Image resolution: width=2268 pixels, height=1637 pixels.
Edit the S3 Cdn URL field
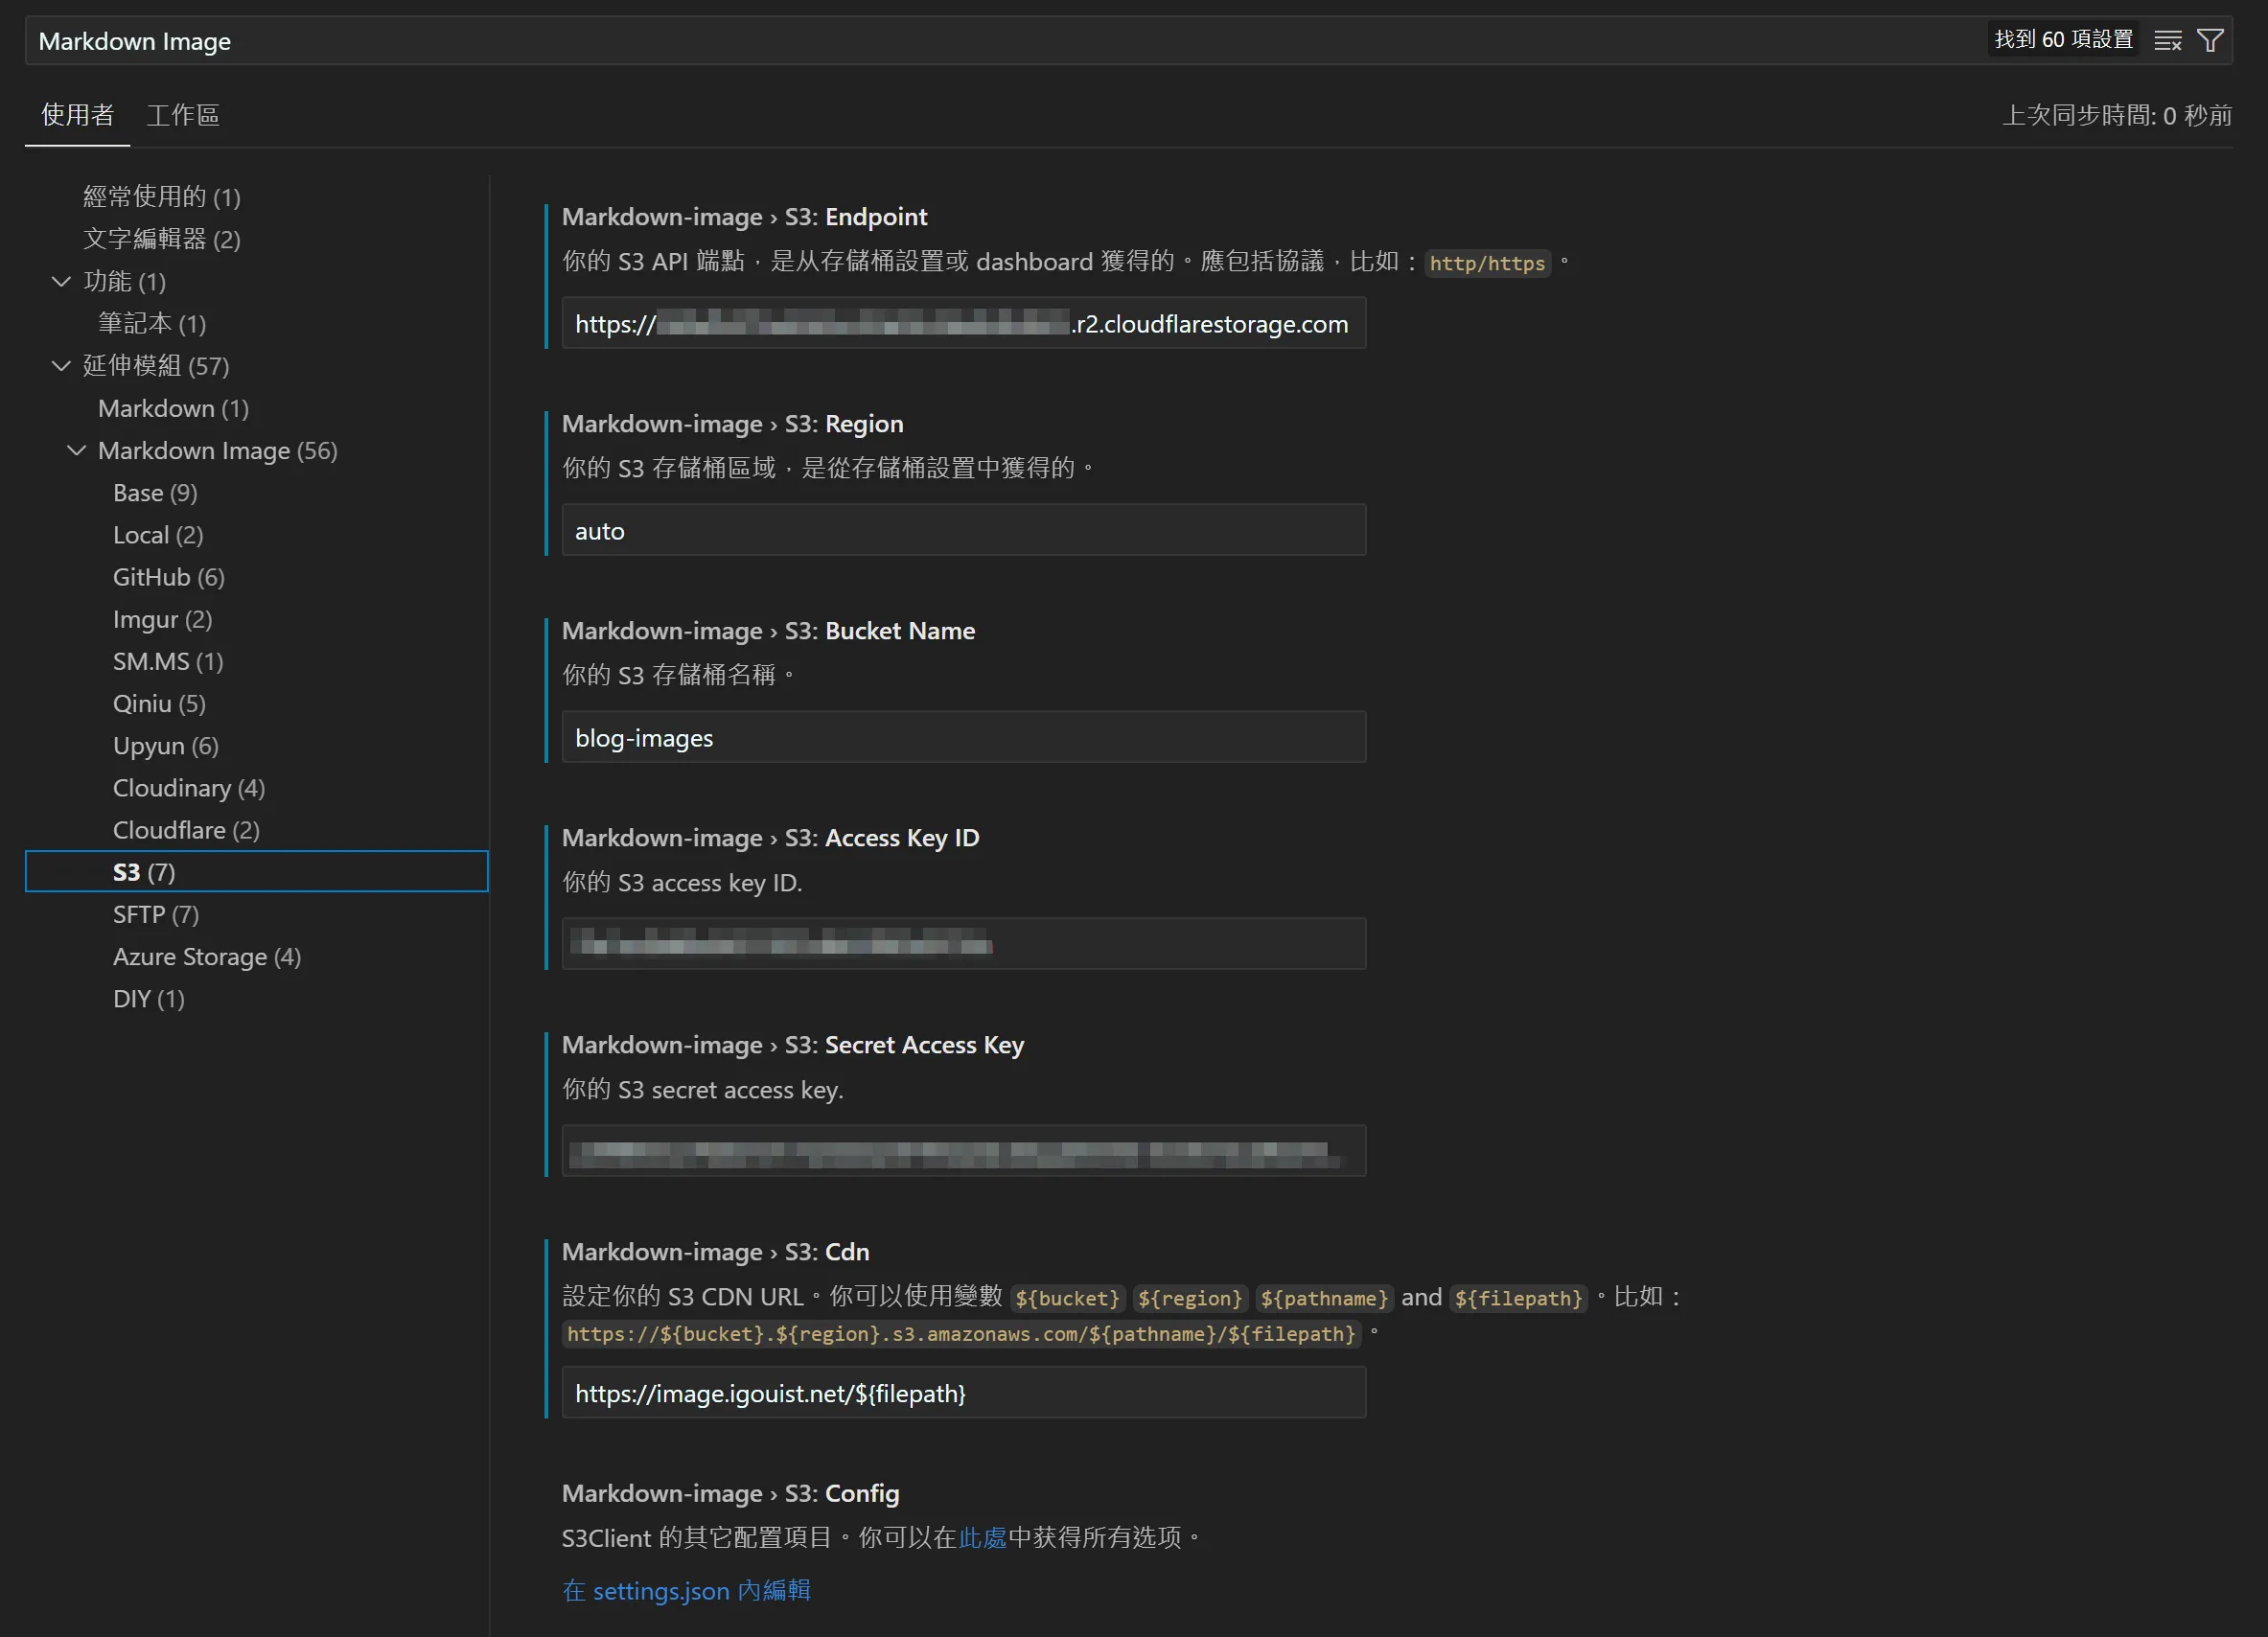pos(964,1392)
